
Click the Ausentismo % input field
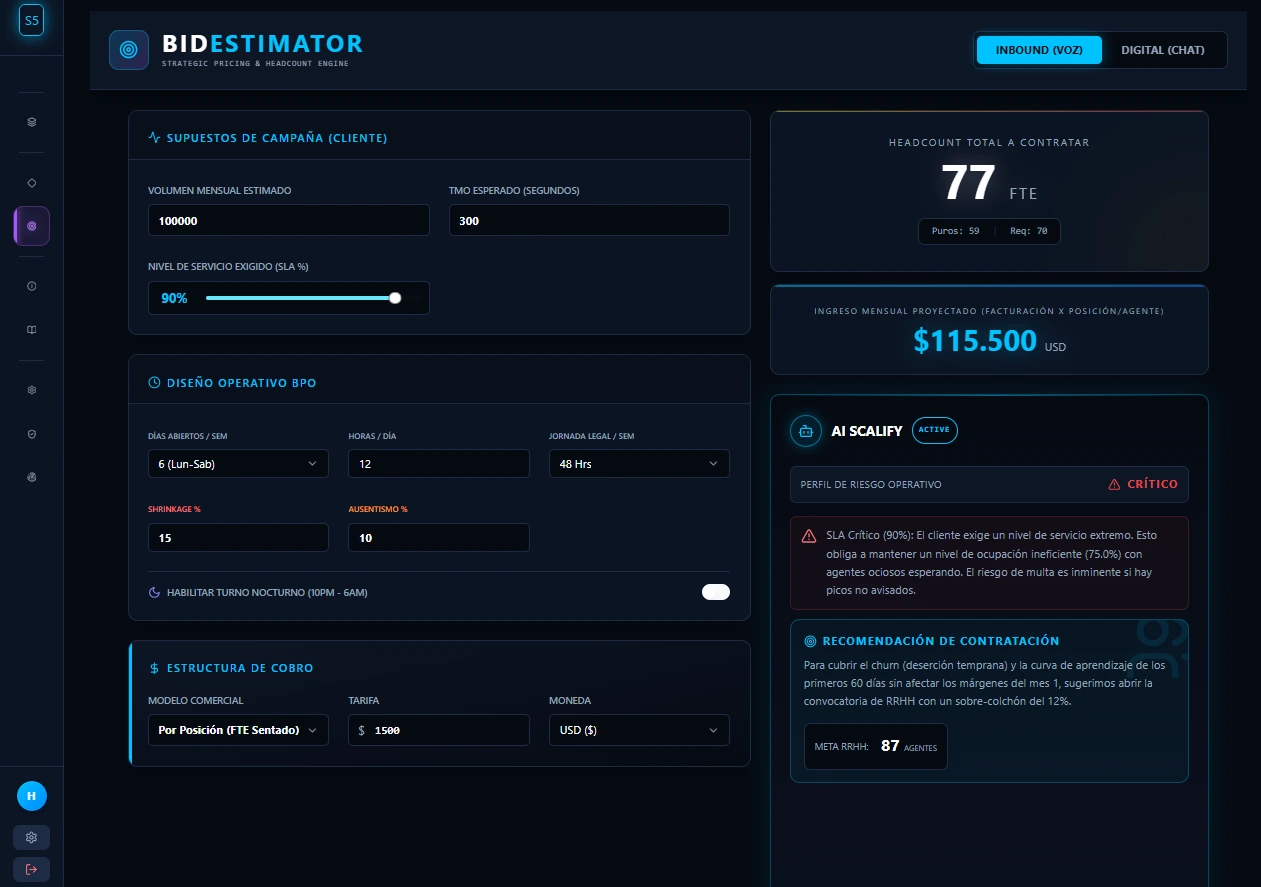point(438,538)
